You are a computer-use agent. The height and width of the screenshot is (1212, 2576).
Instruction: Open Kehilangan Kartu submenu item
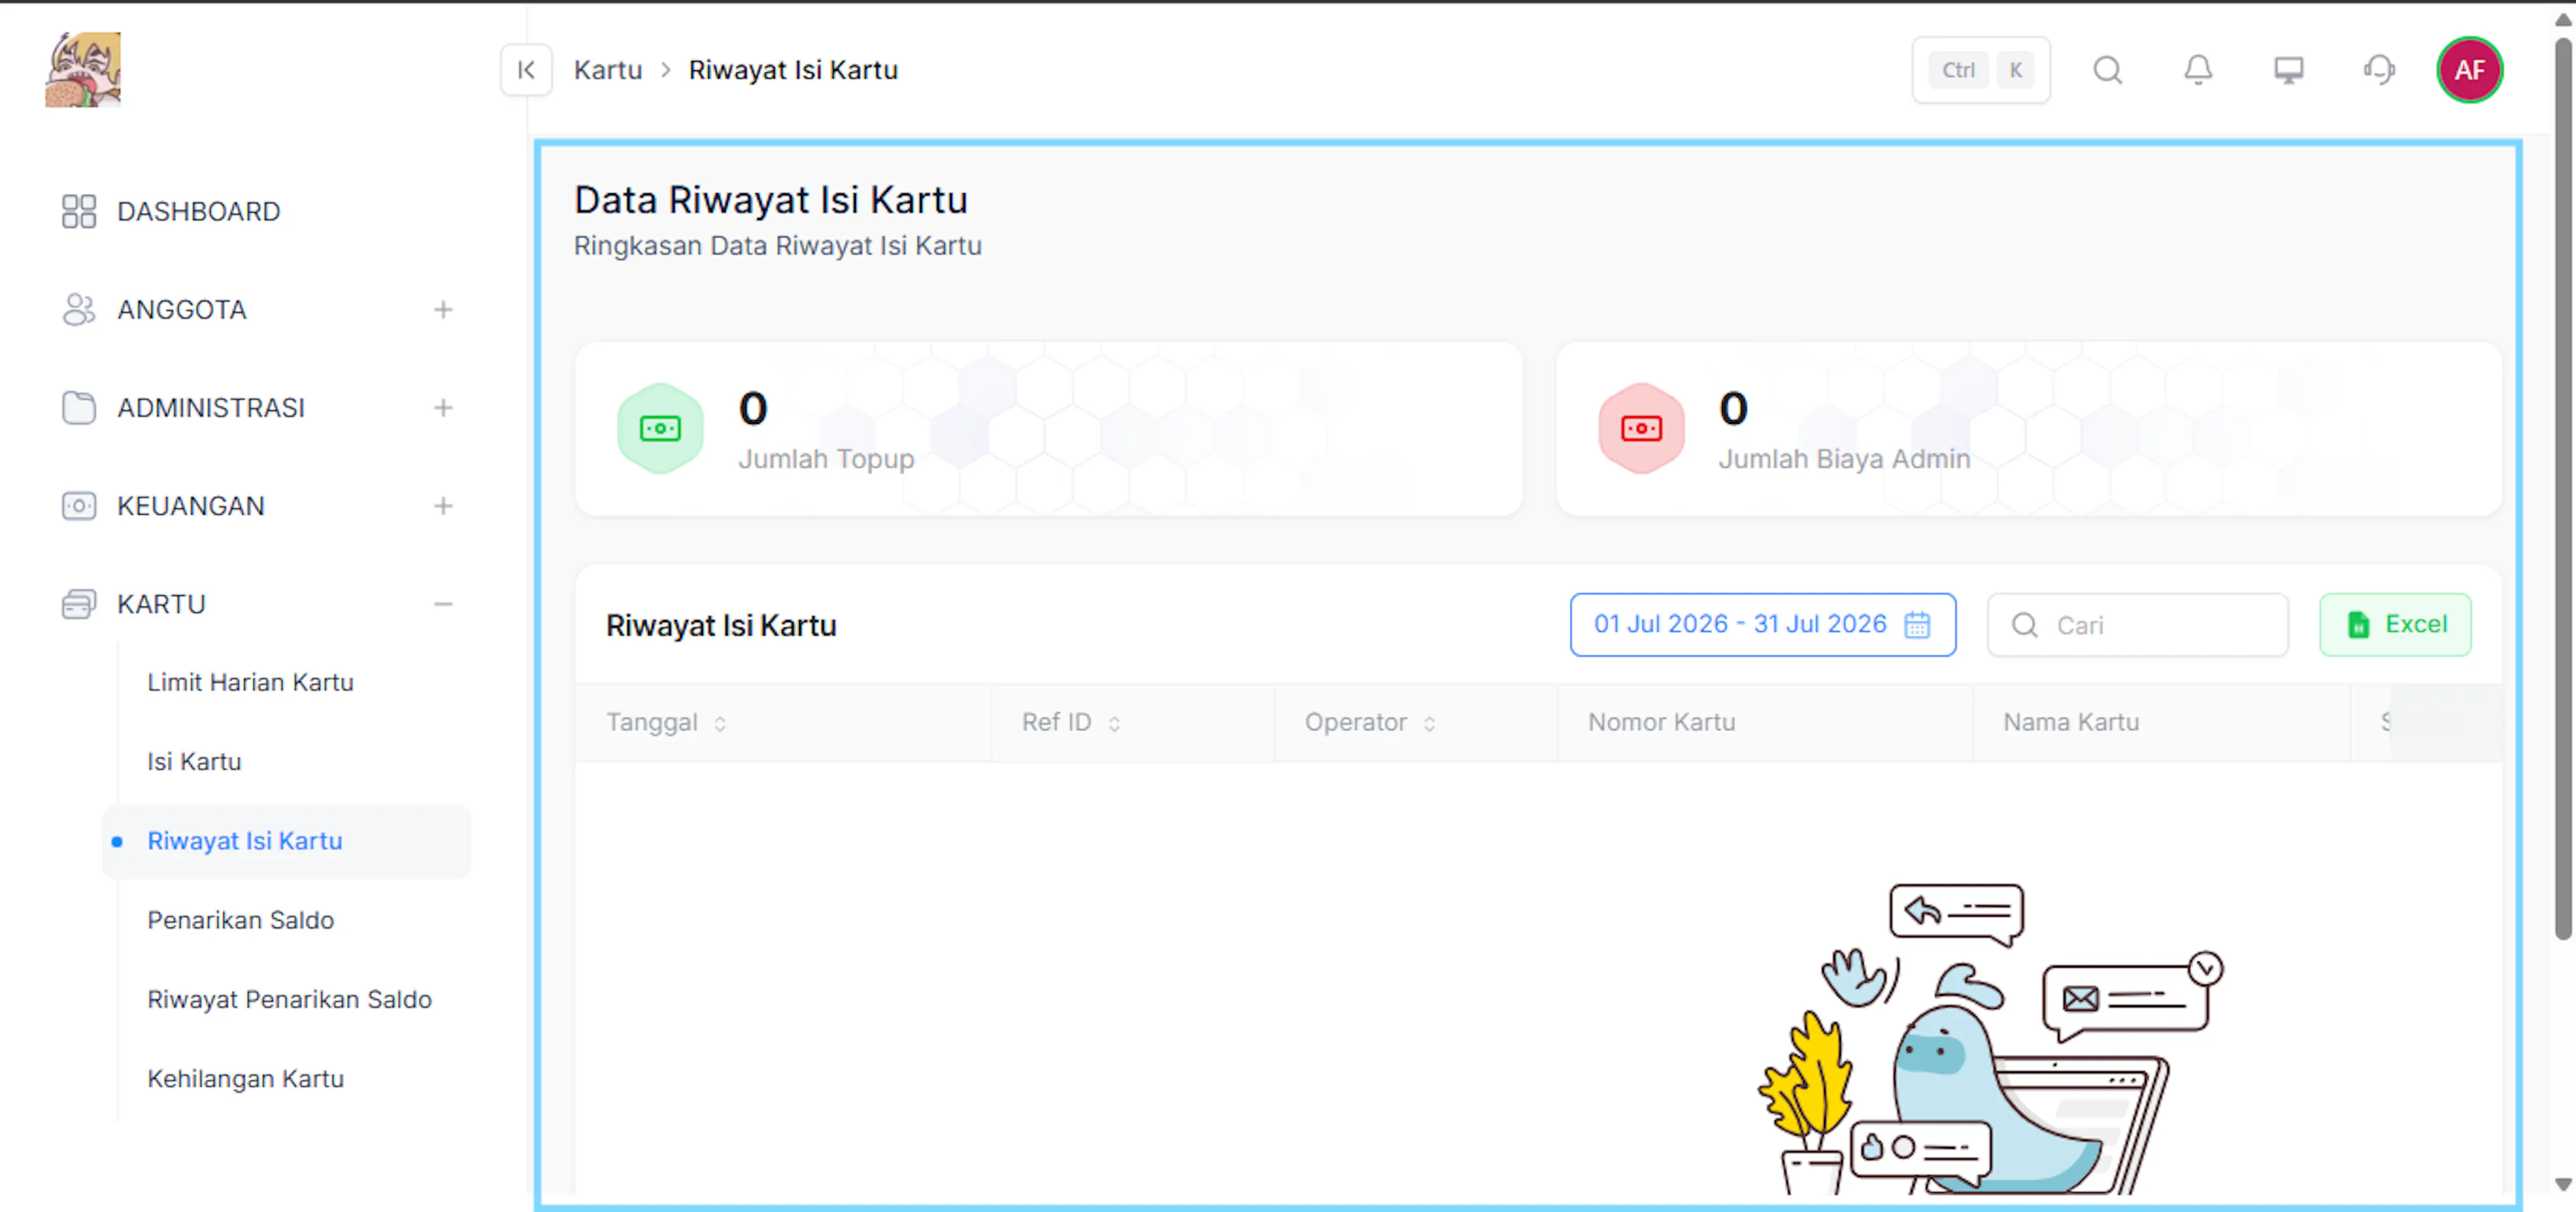245,1079
